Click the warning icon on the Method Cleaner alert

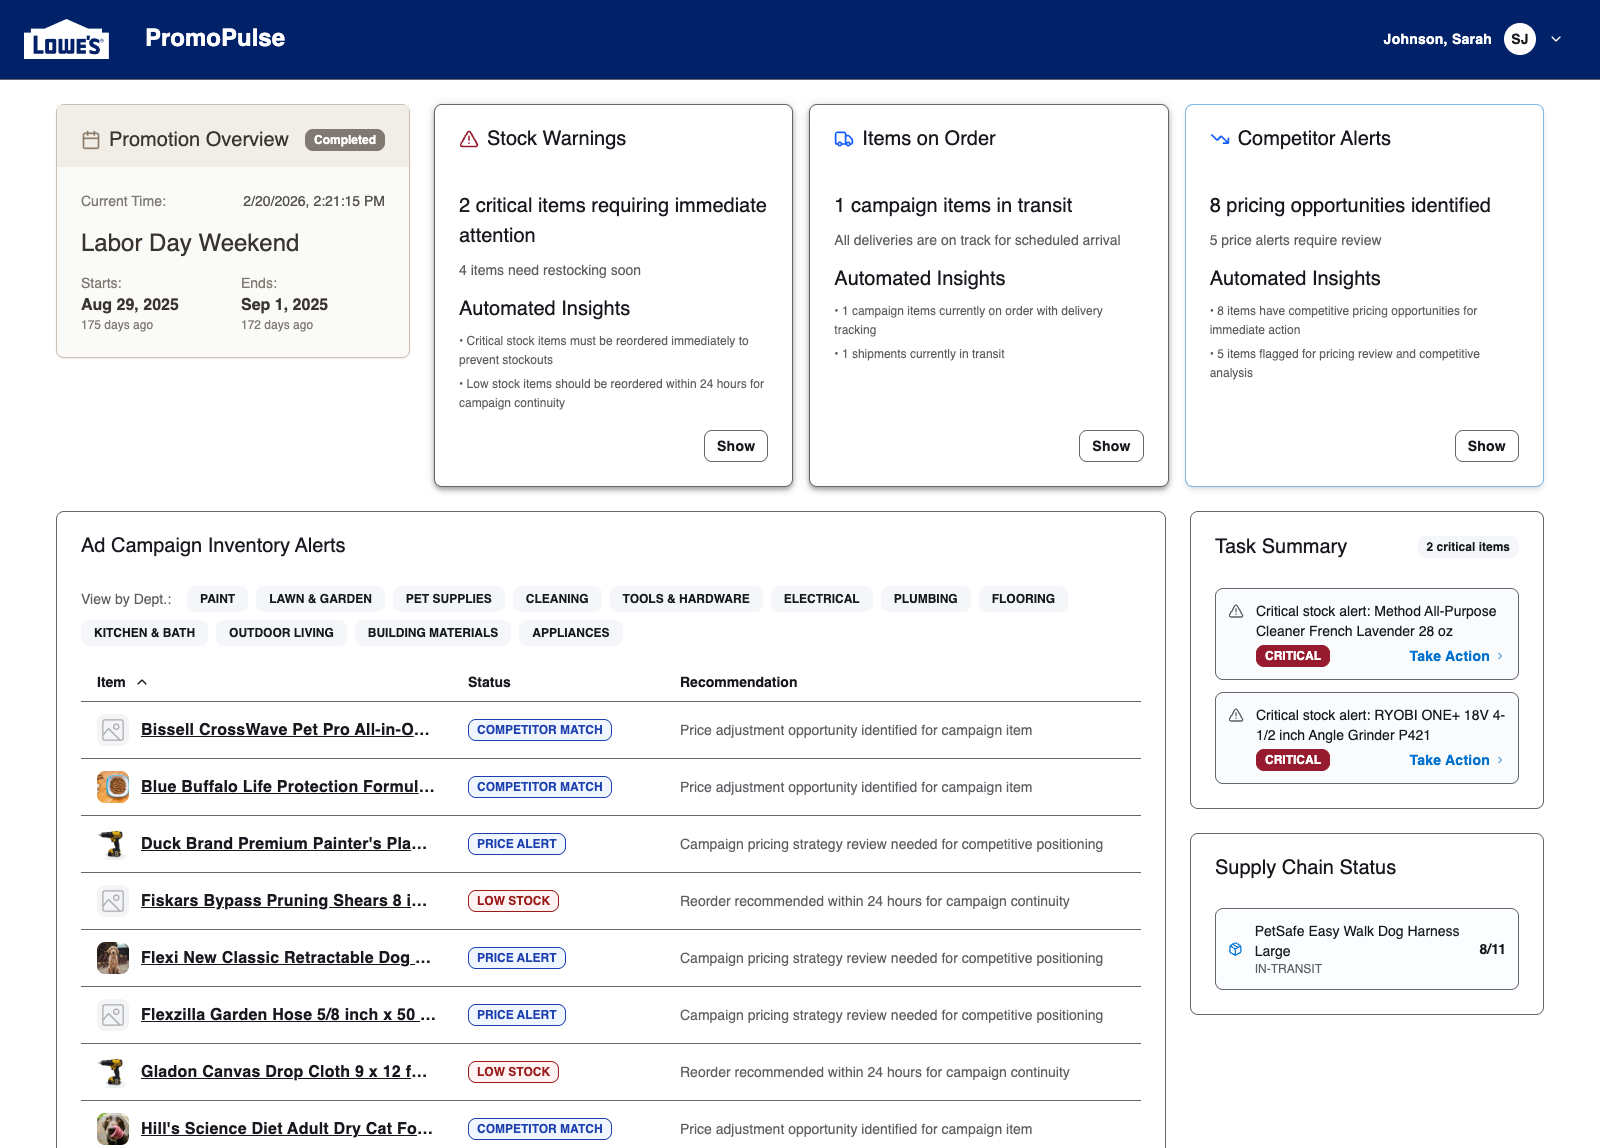(1236, 611)
